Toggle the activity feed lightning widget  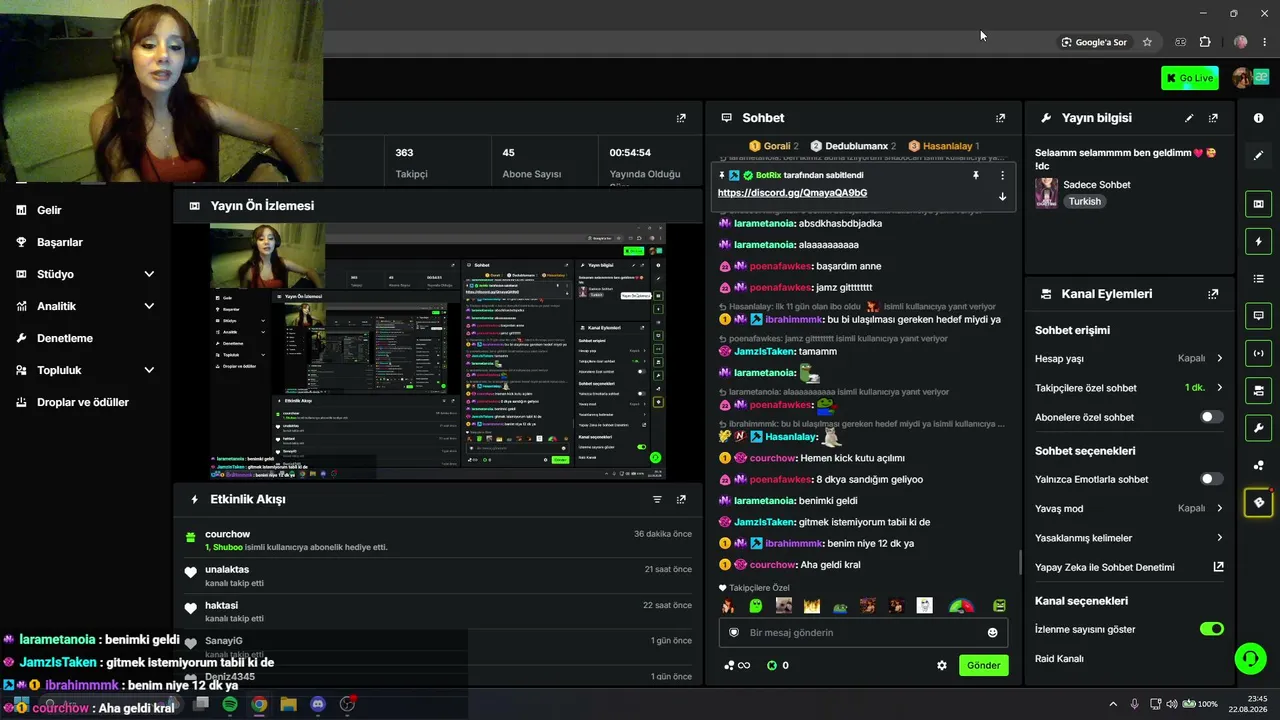(x=1258, y=241)
